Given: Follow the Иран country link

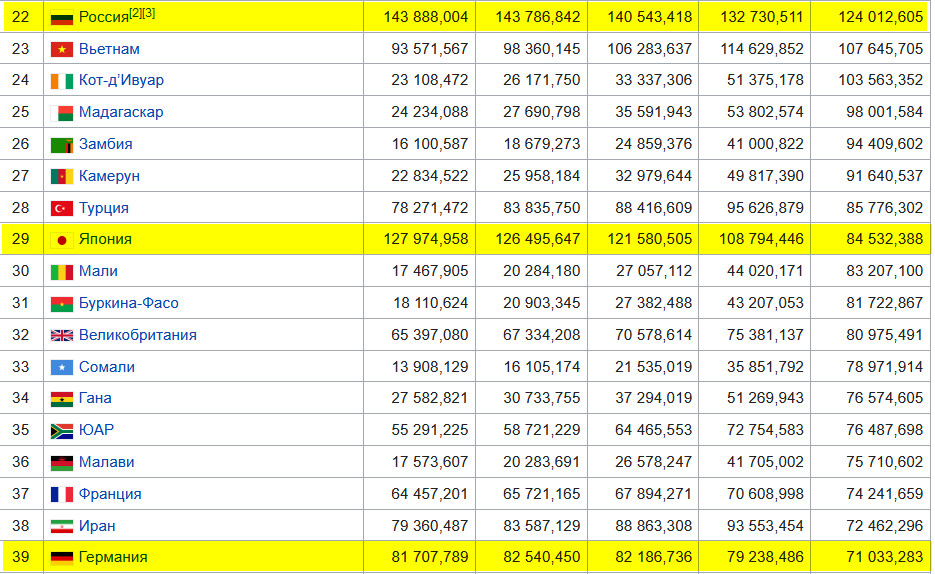Looking at the screenshot, I should [97, 526].
